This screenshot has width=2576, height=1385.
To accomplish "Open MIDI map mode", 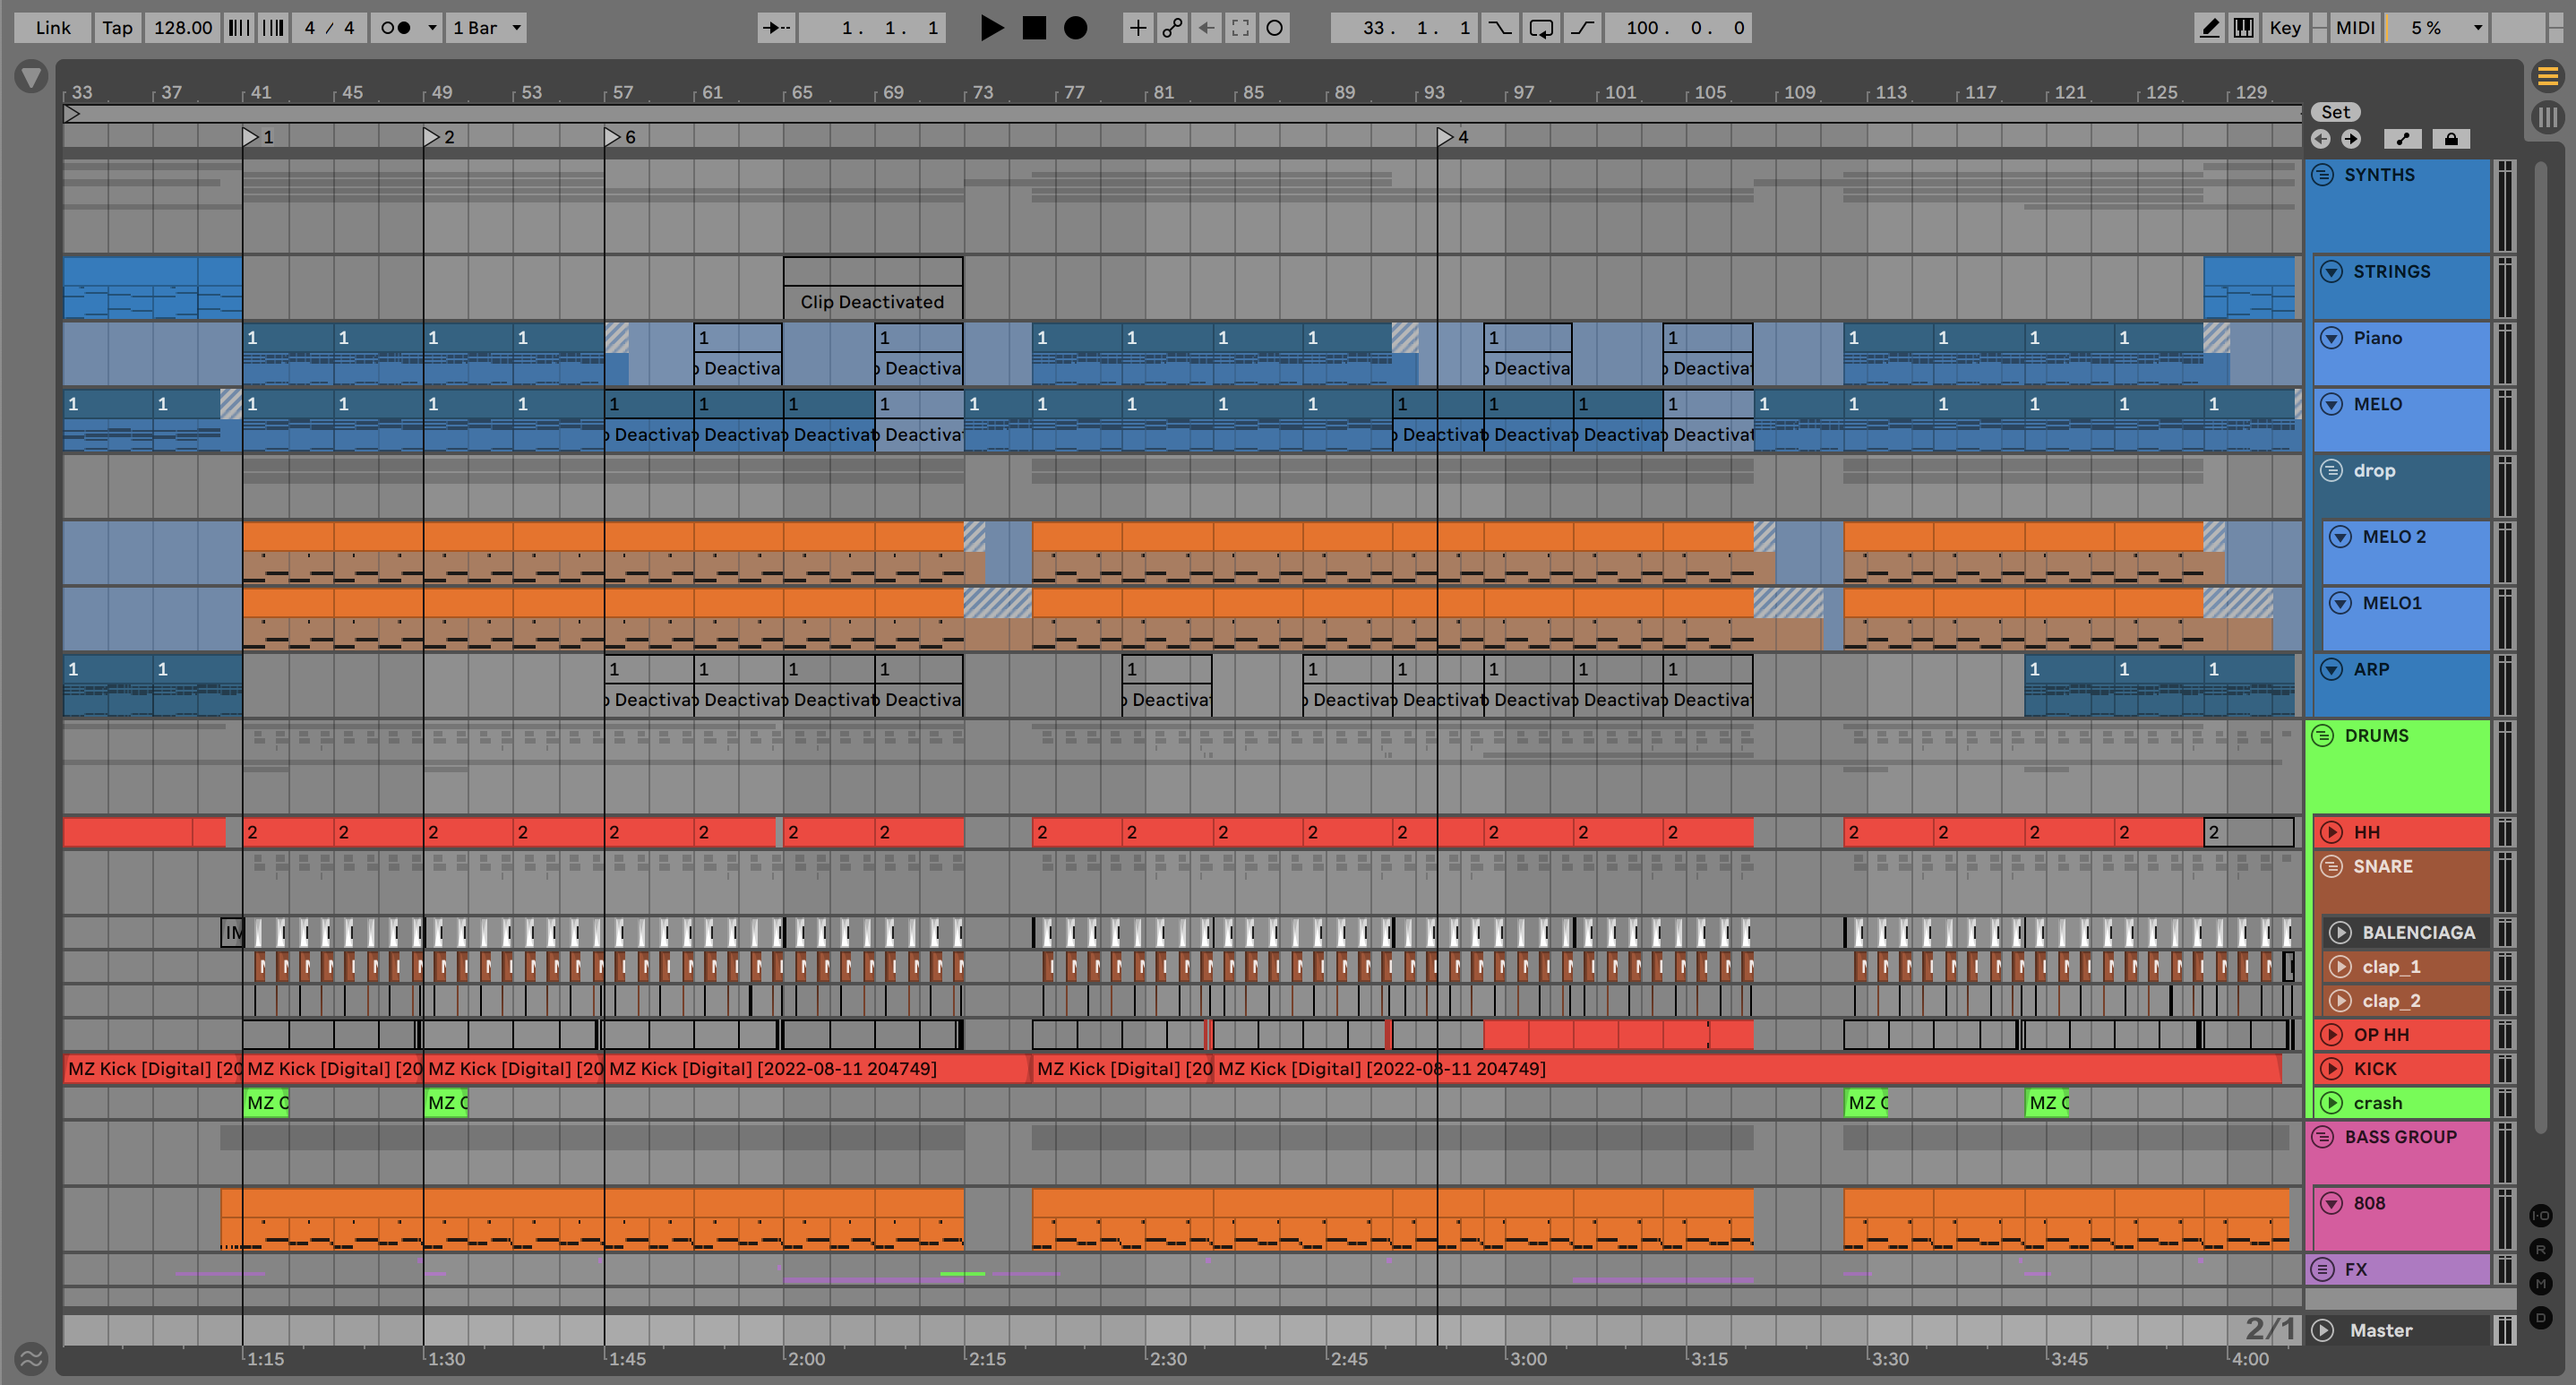I will tap(2354, 28).
